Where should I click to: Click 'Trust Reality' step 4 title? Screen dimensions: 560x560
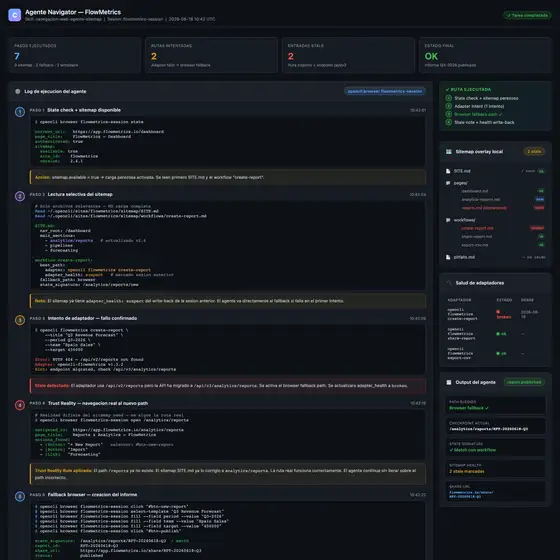point(98,403)
